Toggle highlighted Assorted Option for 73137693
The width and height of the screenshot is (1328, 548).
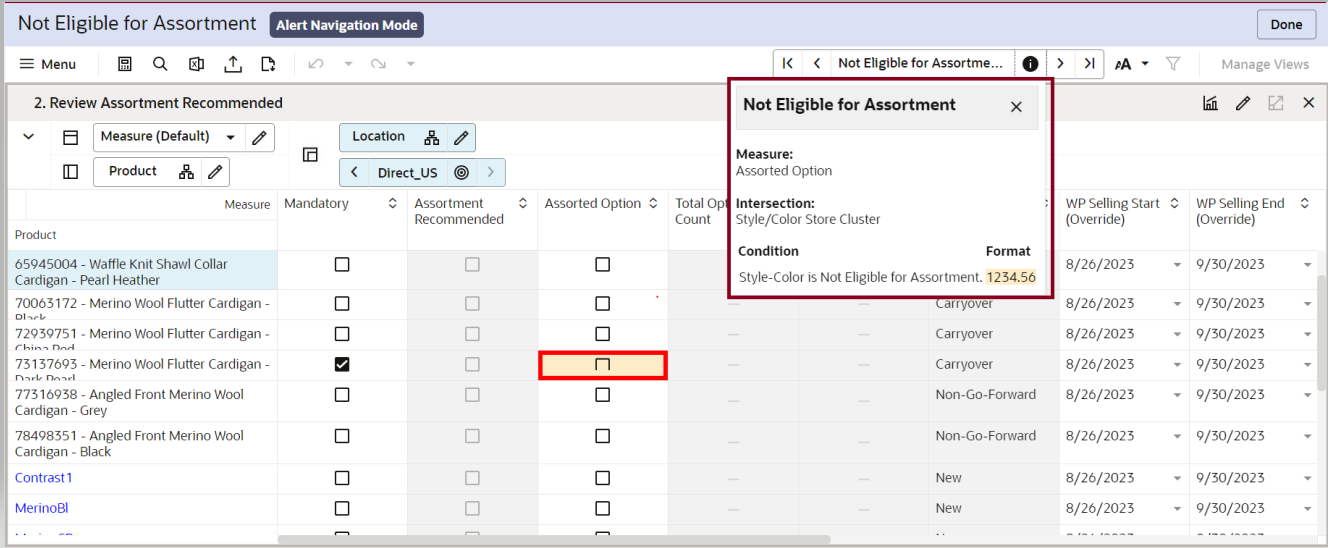point(602,365)
